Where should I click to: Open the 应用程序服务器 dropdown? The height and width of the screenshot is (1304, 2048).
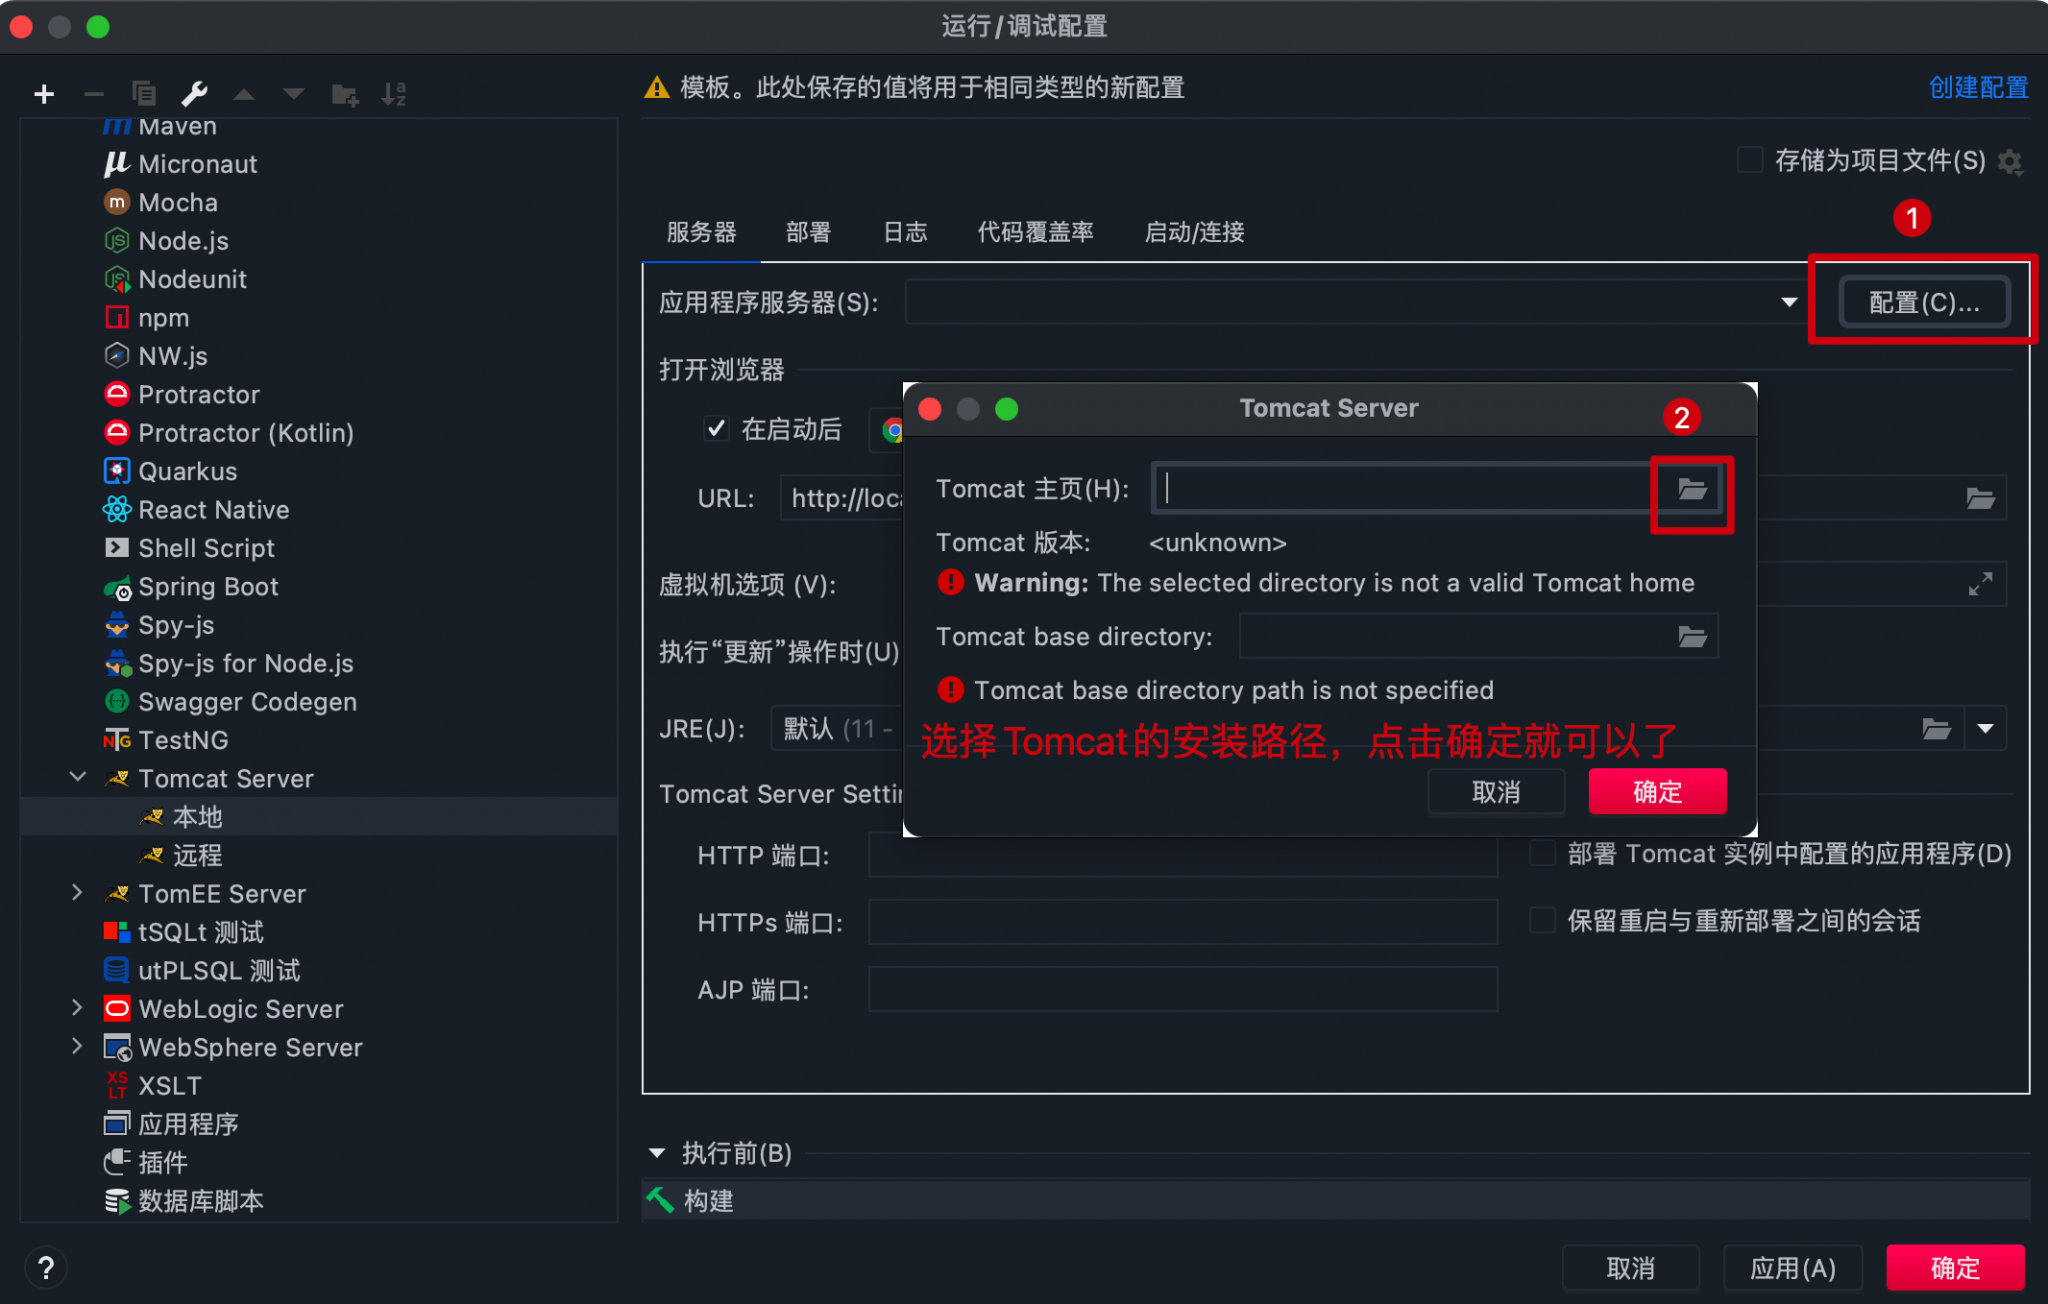[1789, 302]
